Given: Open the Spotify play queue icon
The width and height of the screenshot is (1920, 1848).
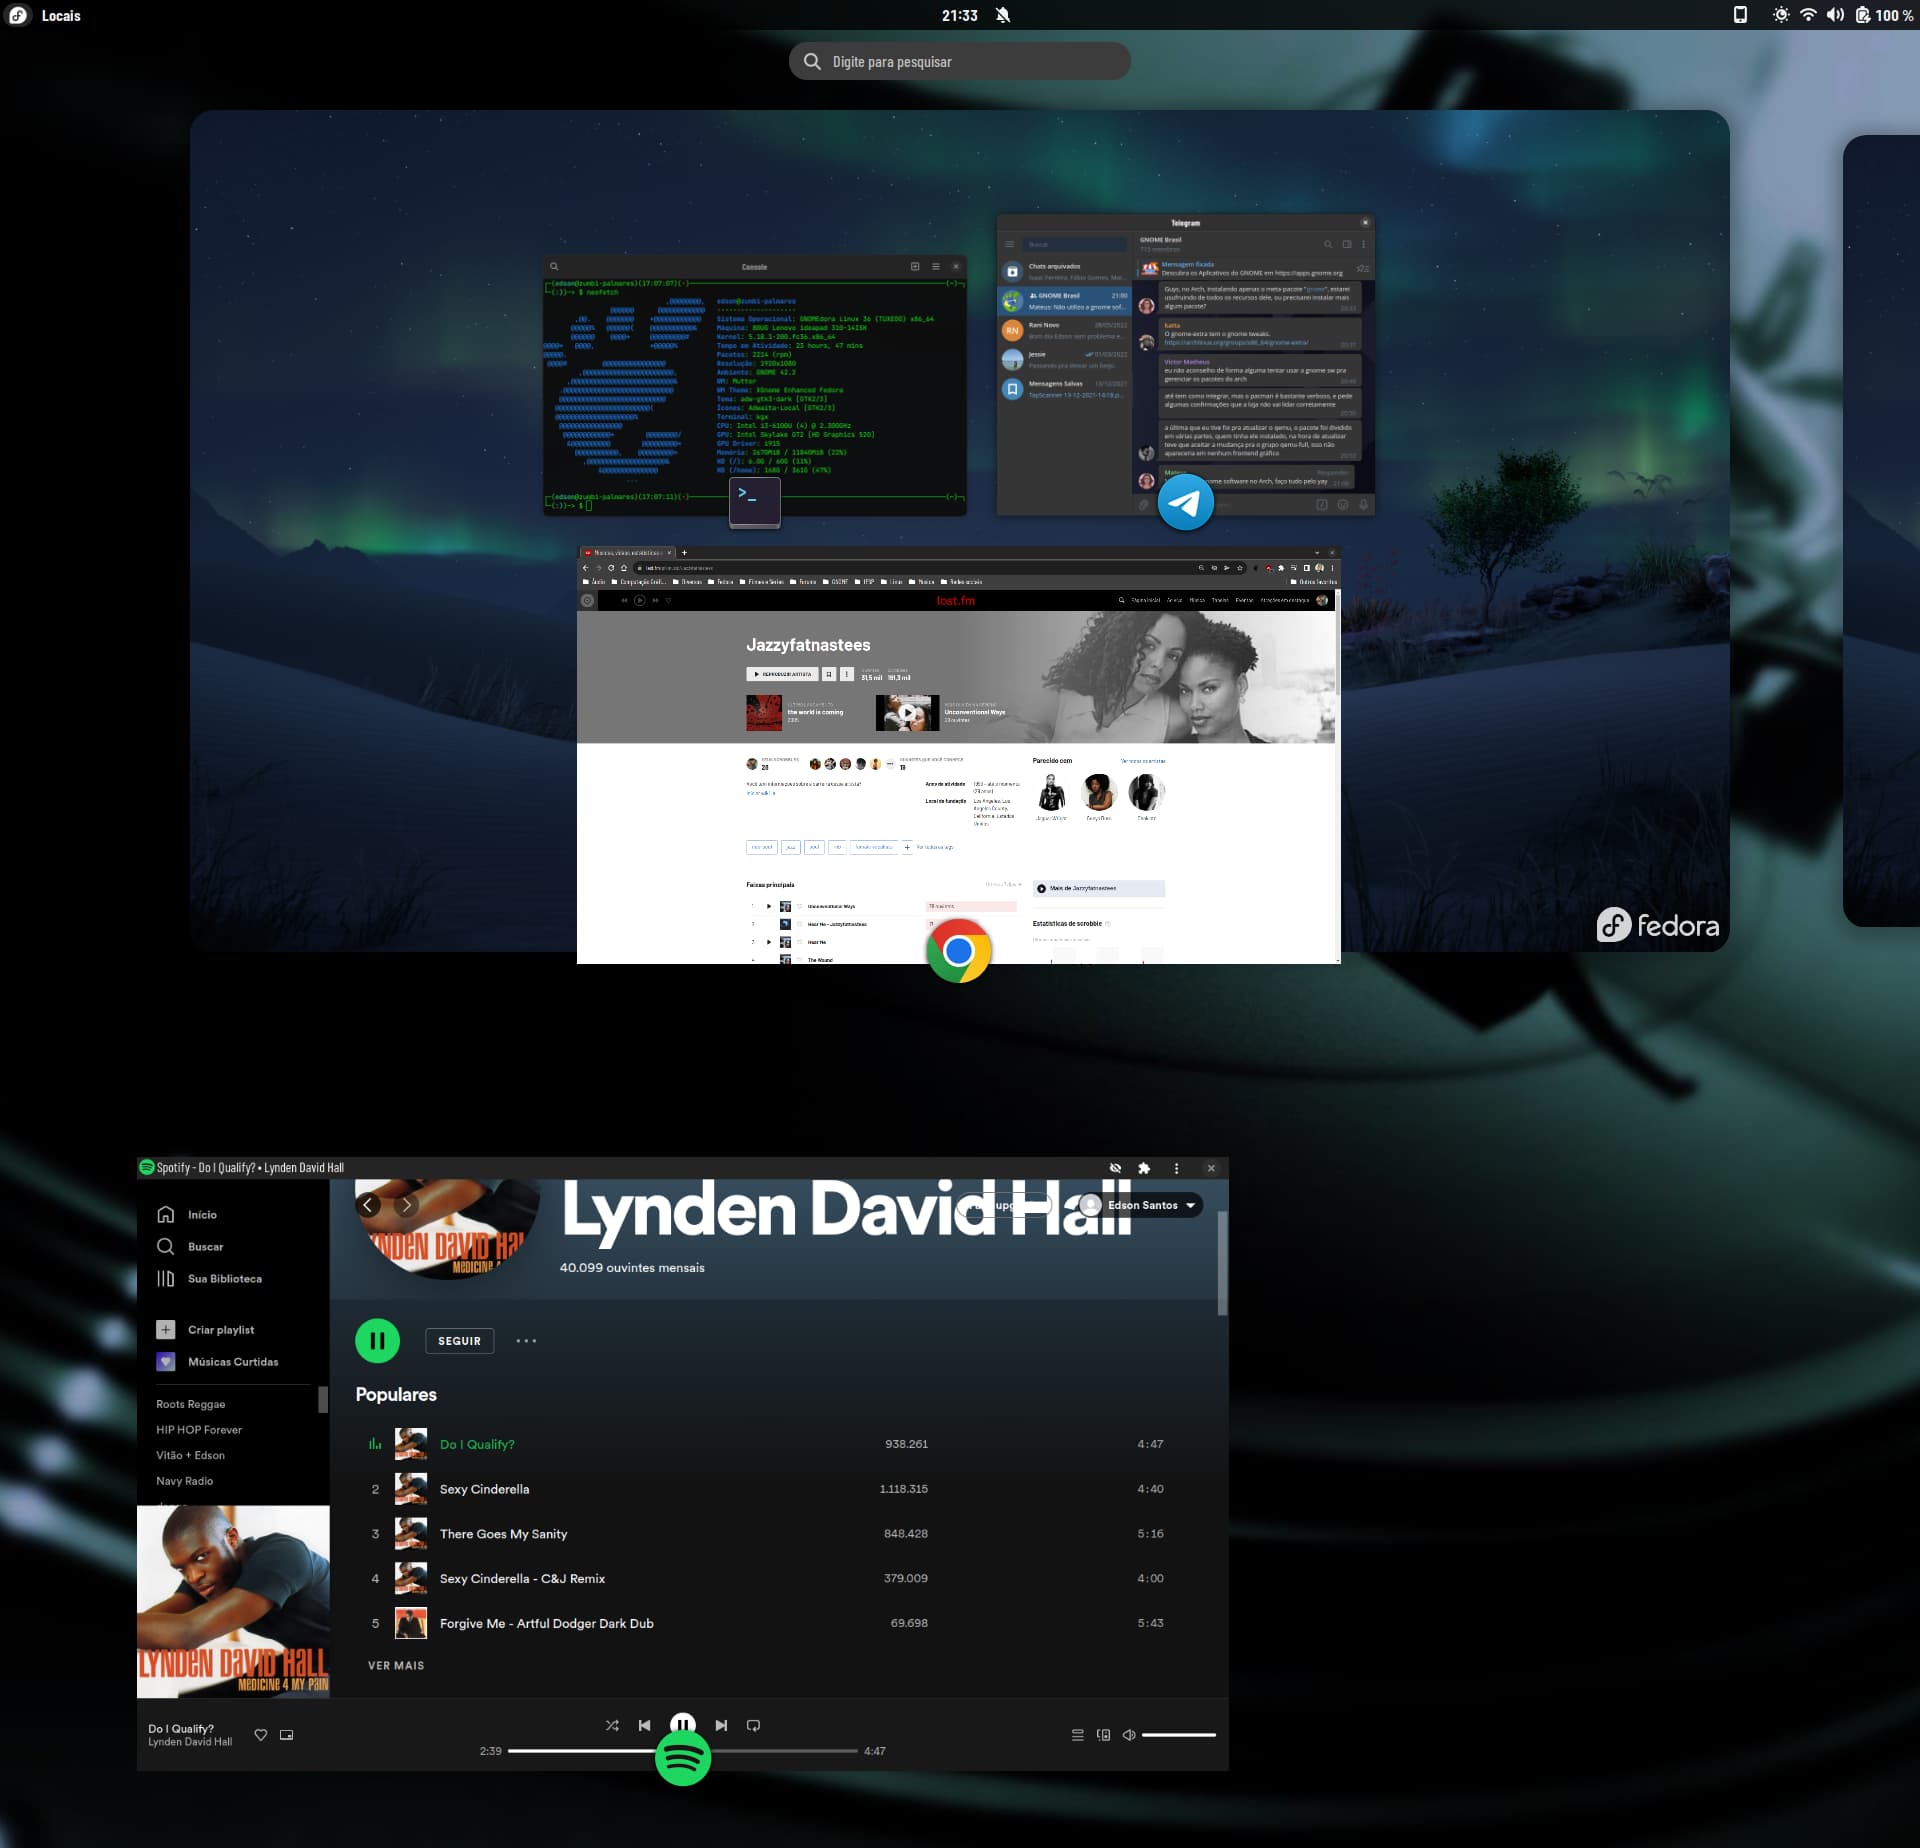Looking at the screenshot, I should pos(1077,1735).
